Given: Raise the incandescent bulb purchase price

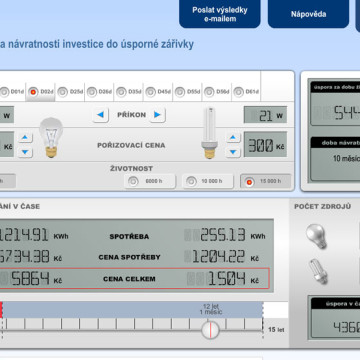Looking at the screenshot, I should point(25,137).
